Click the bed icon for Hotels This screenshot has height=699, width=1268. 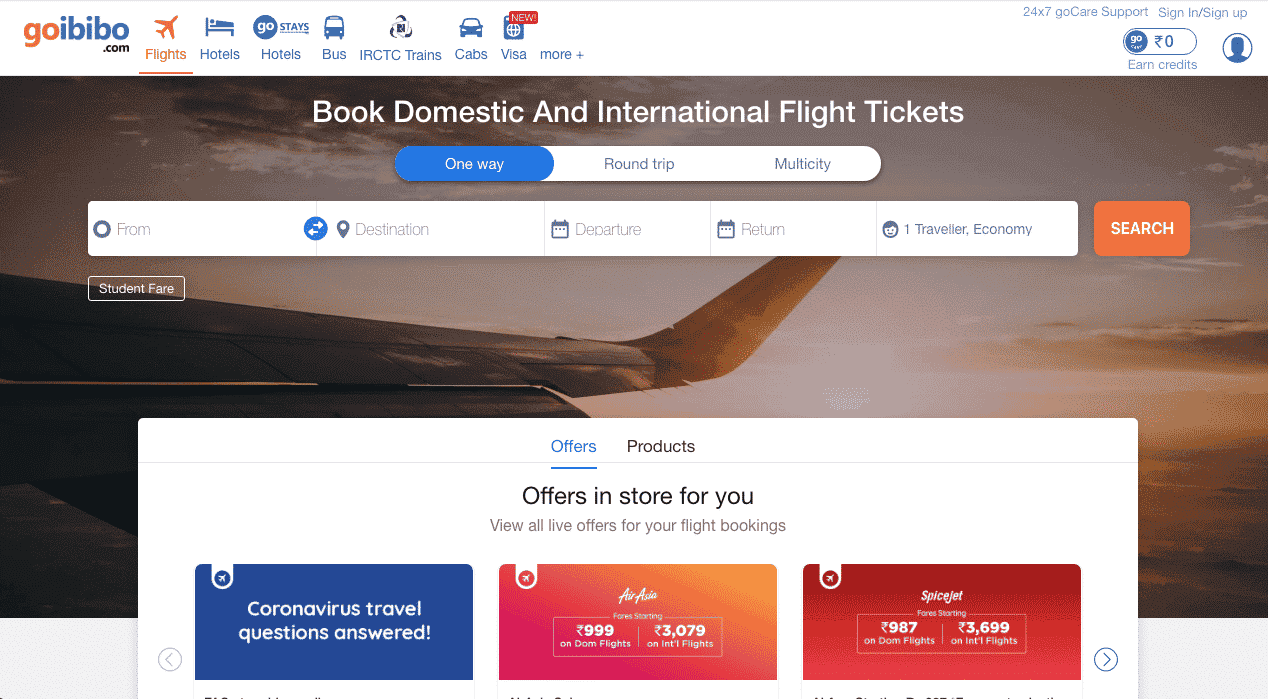coord(219,27)
